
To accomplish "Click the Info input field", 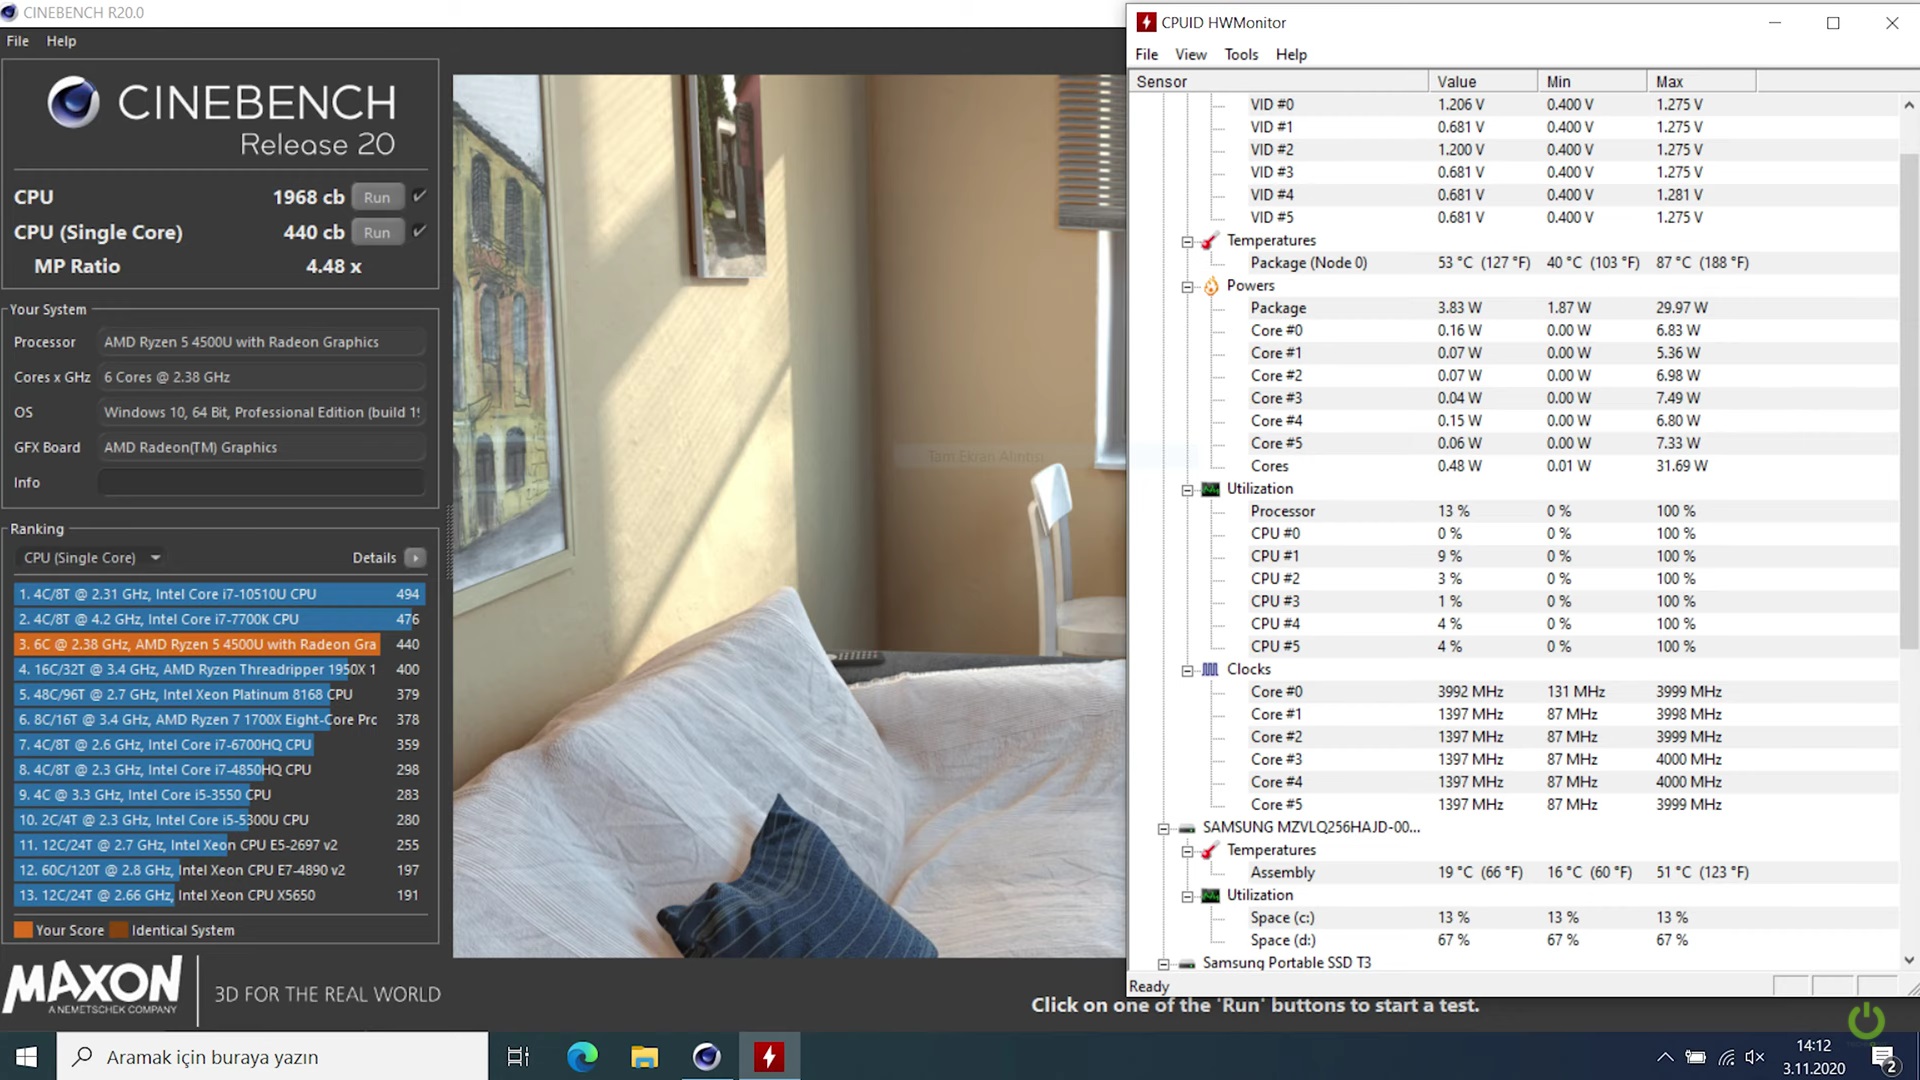I will (261, 483).
